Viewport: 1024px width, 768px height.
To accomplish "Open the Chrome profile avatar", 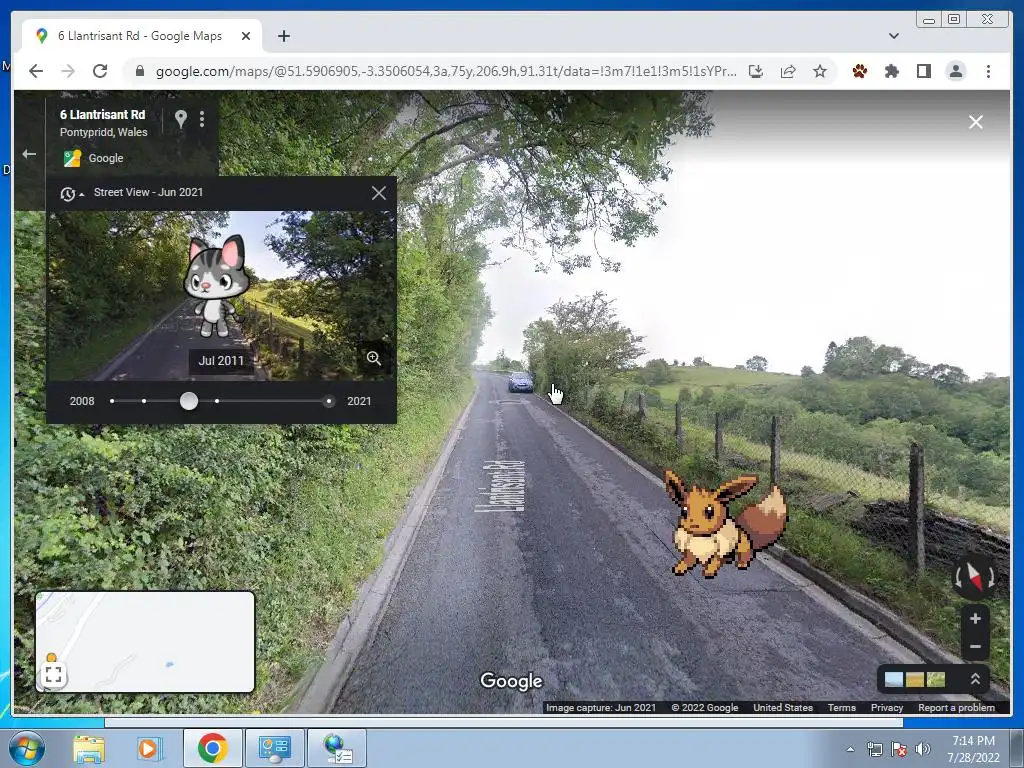I will point(955,71).
